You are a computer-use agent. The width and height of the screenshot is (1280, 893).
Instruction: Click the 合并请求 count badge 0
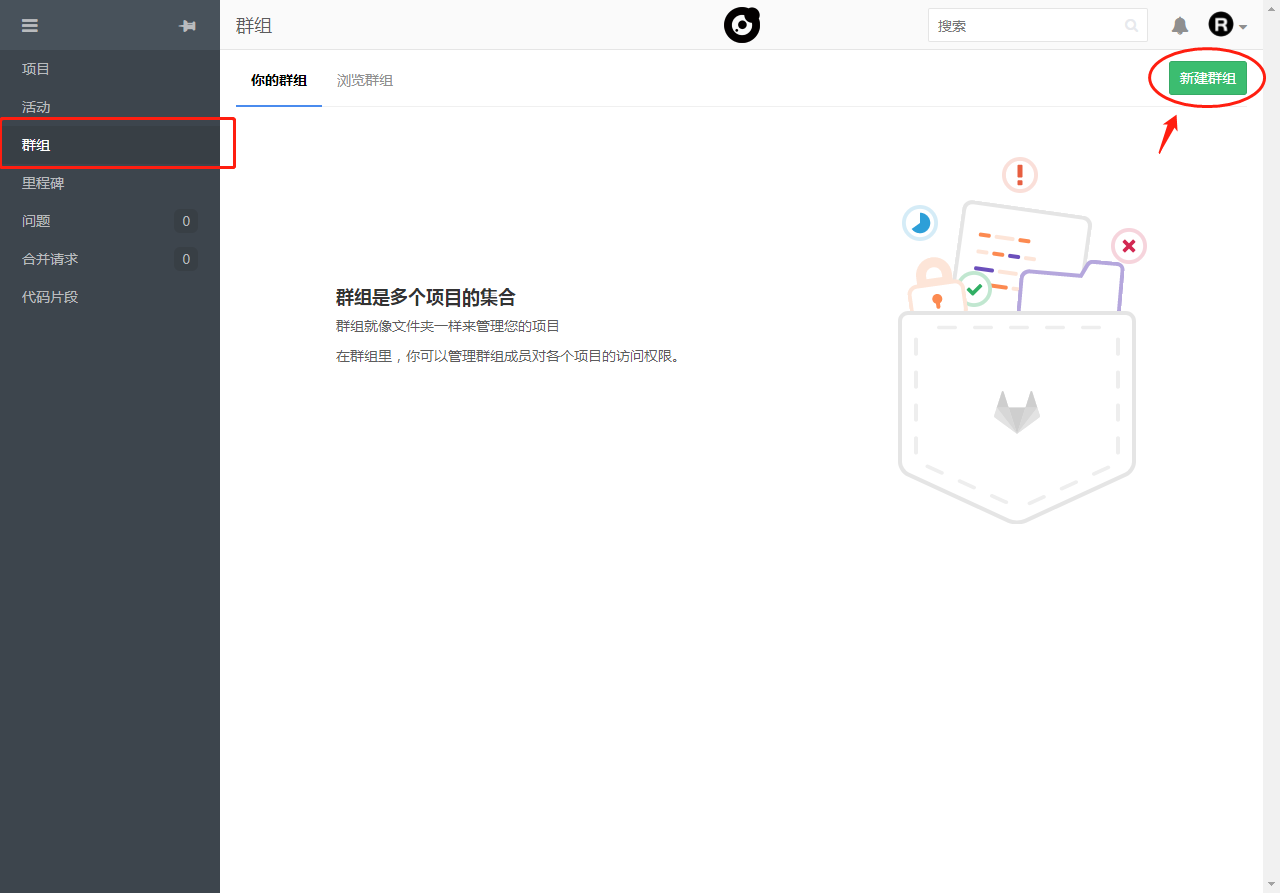(186, 259)
